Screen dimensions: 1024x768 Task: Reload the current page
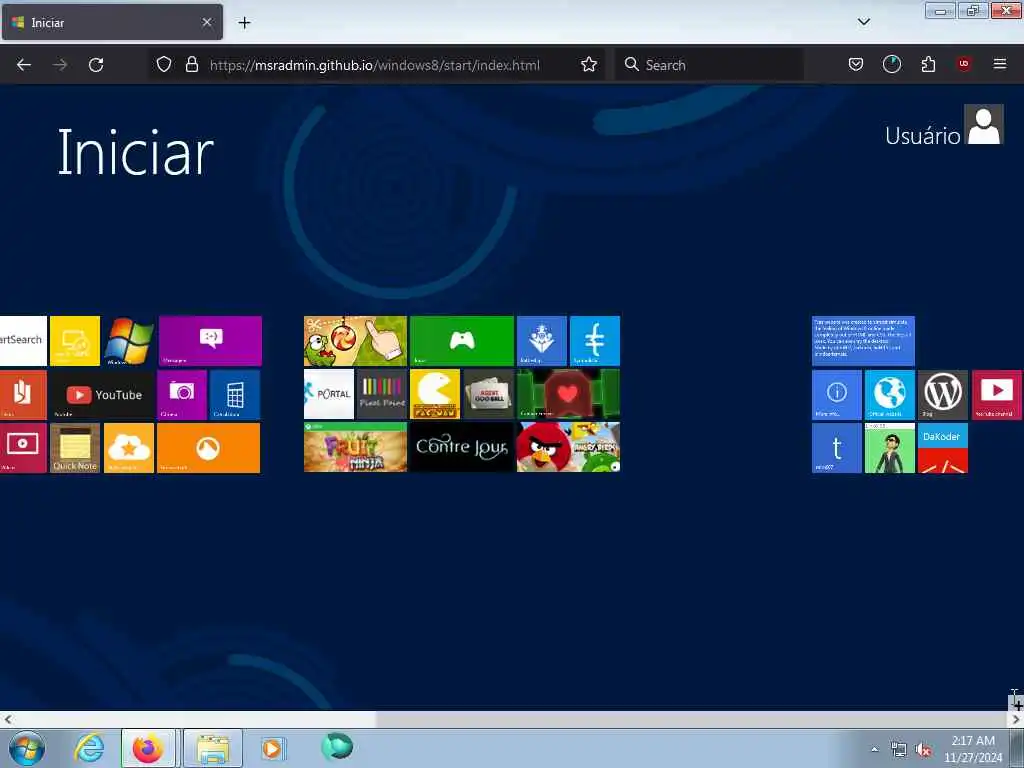pyautogui.click(x=96, y=65)
